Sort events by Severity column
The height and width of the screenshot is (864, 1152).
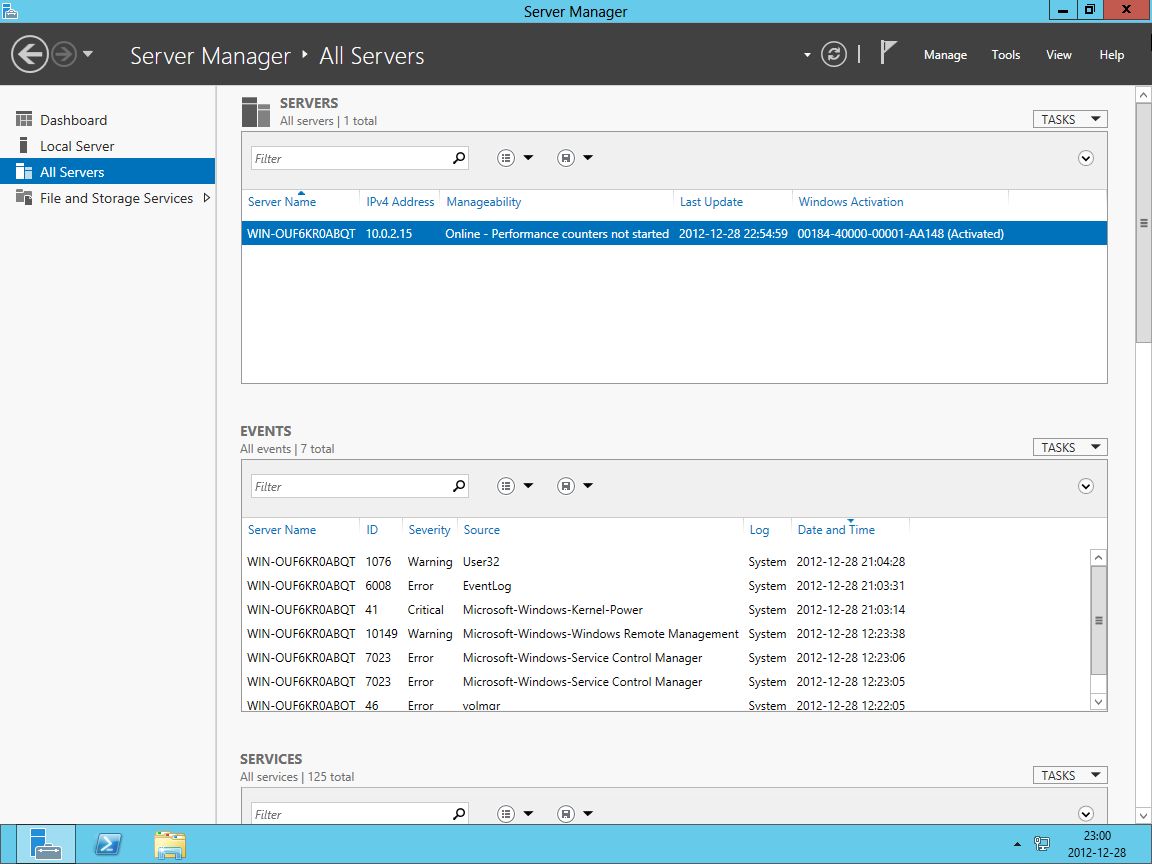[429, 529]
